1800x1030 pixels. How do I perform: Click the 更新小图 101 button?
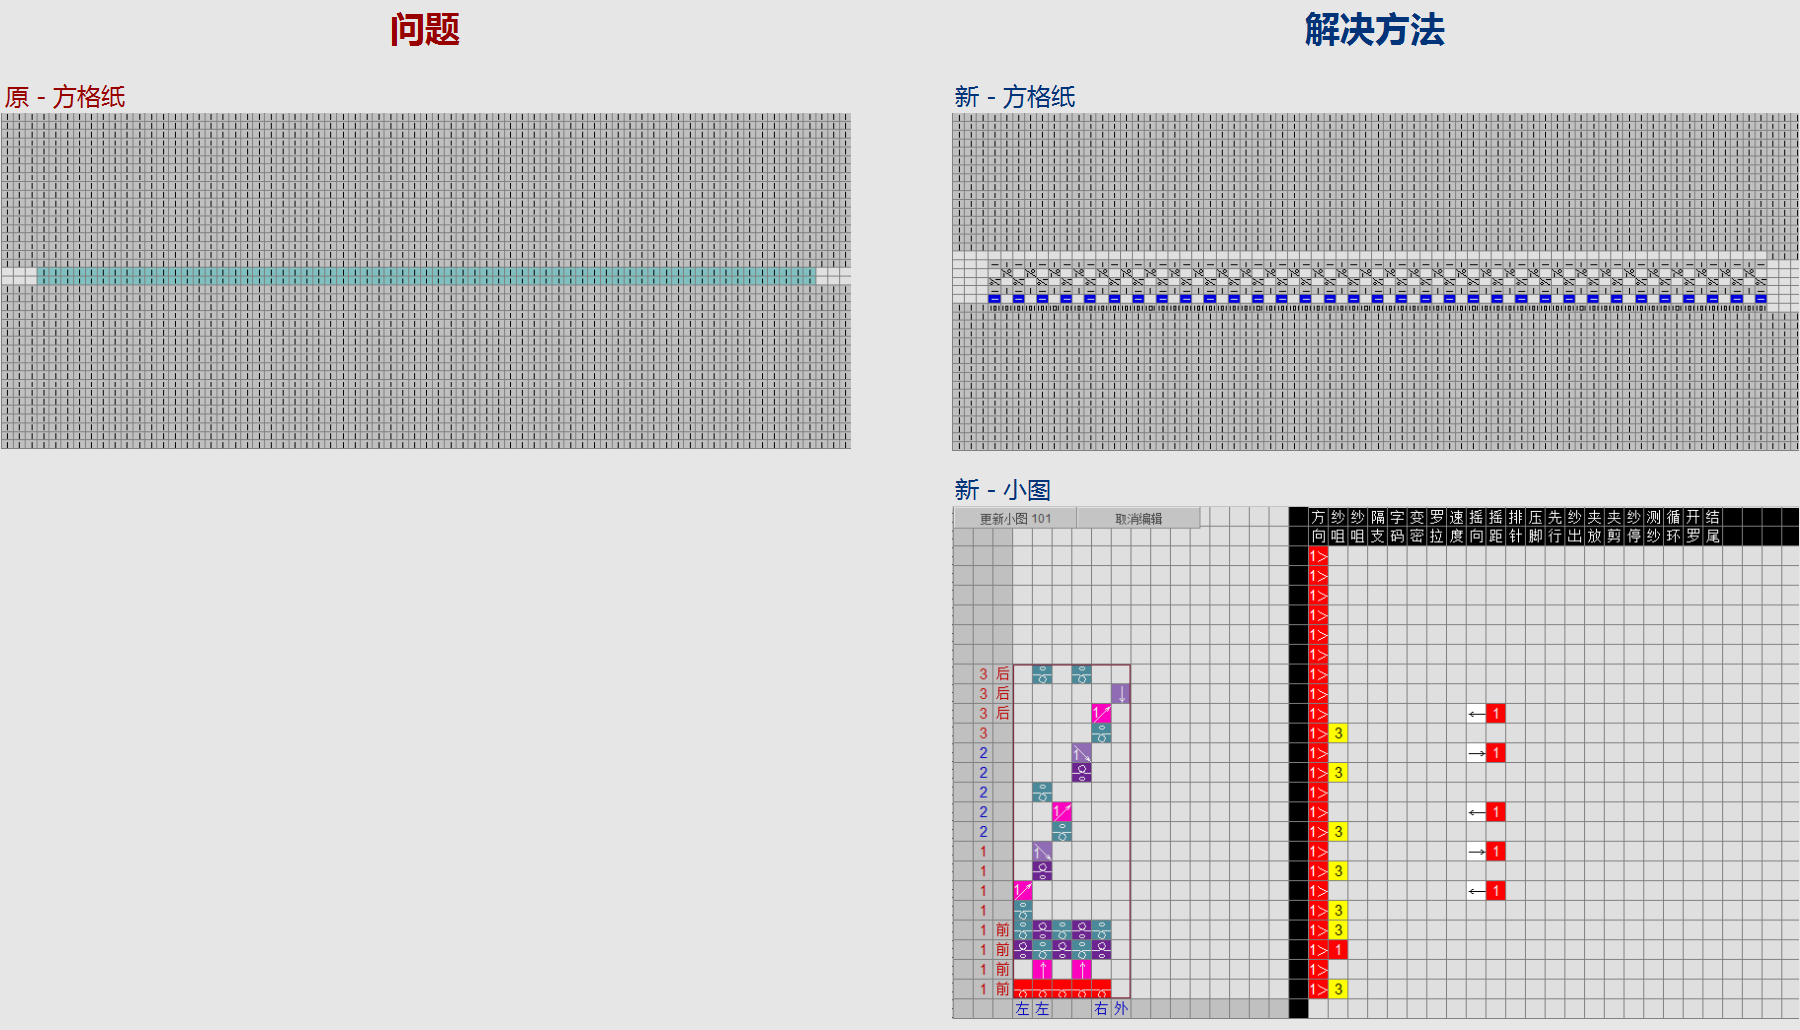[x=1015, y=518]
